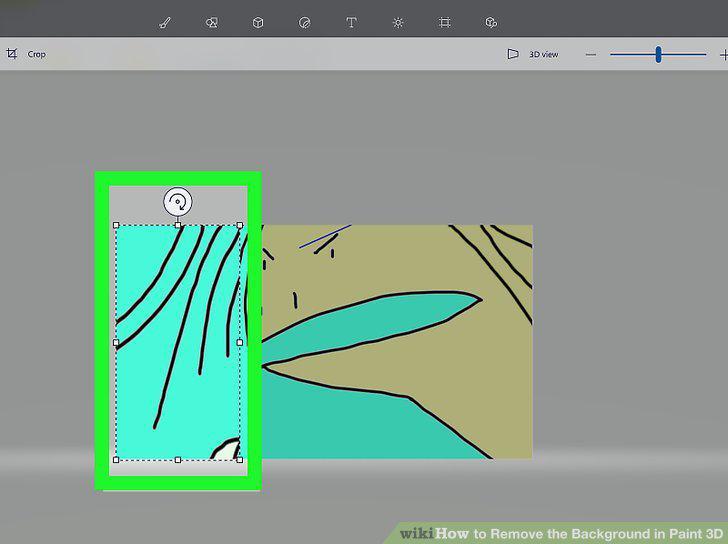Image resolution: width=728 pixels, height=544 pixels.
Task: Click the bottom-middle selection handle
Action: (x=178, y=460)
